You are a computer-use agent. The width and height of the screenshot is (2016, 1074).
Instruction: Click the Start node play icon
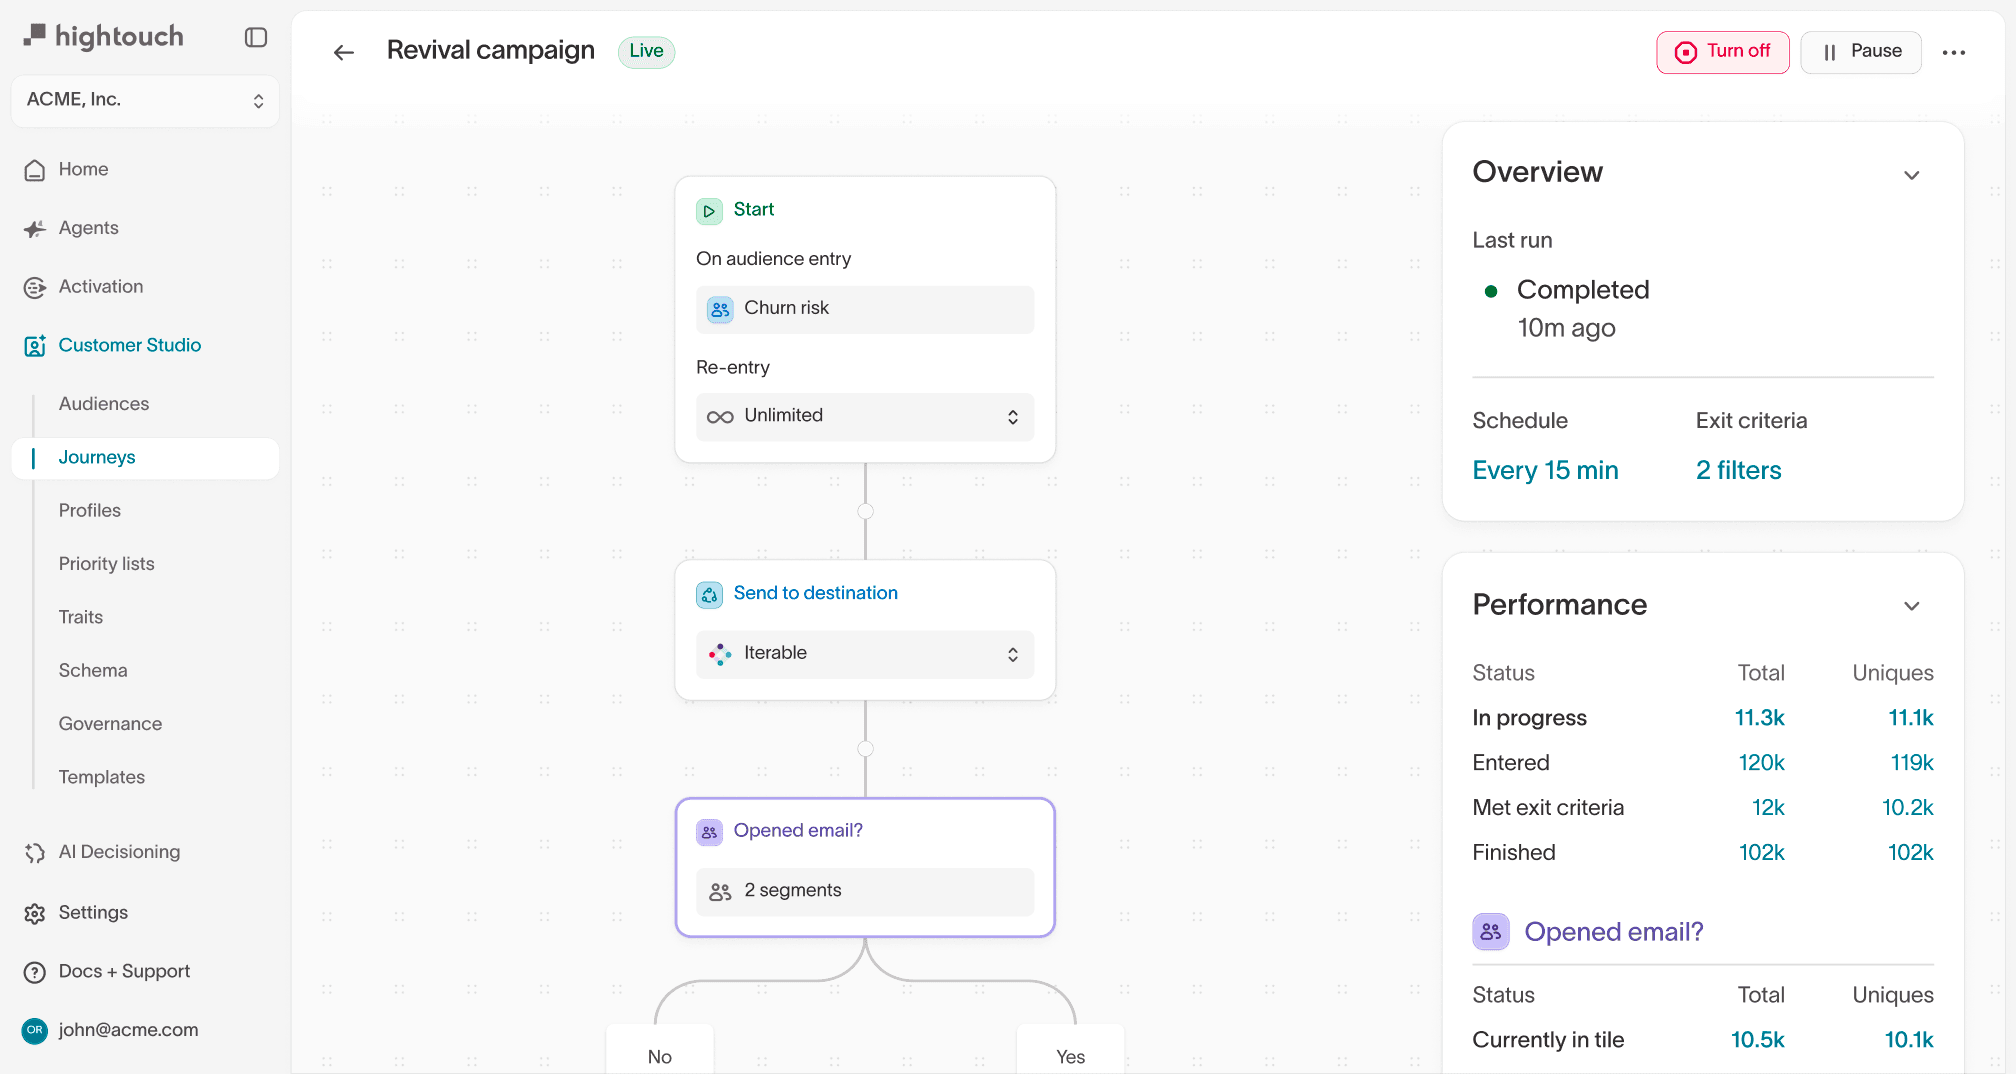point(710,210)
